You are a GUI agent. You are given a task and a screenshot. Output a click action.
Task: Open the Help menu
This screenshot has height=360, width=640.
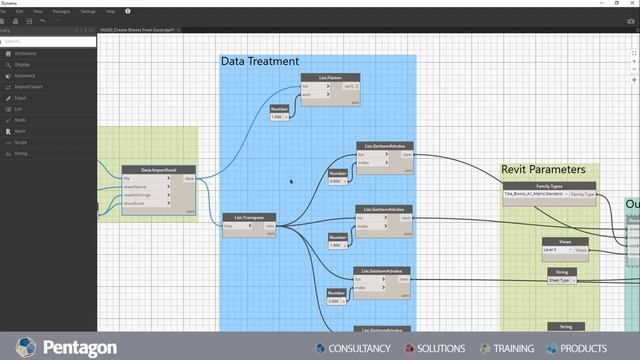pos(110,11)
